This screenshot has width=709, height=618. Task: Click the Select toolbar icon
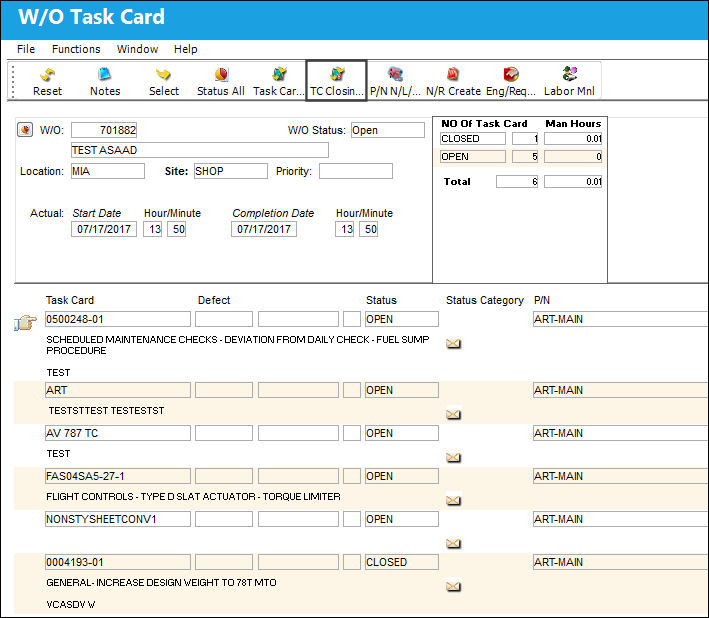pyautogui.click(x=164, y=81)
